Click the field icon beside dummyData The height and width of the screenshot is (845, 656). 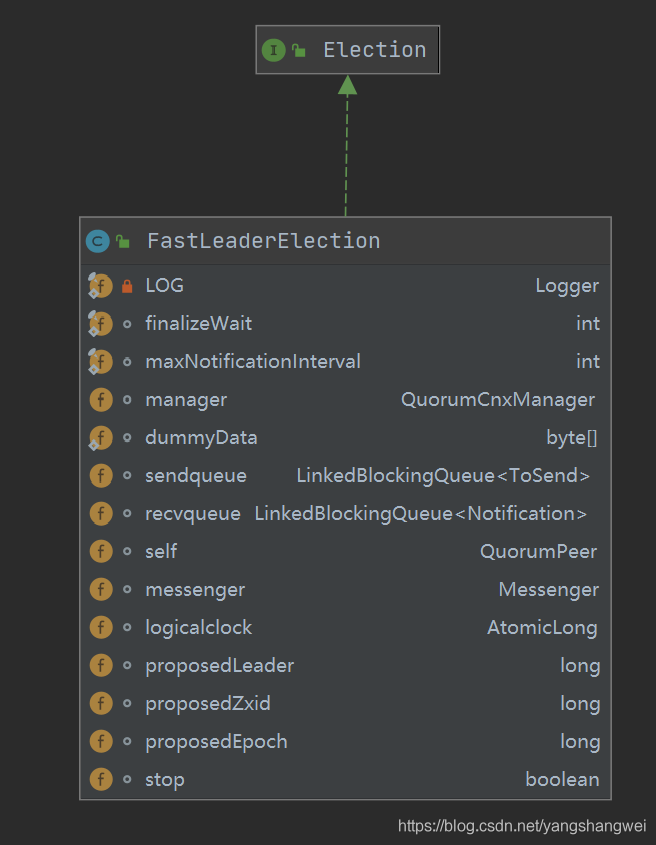coord(100,438)
